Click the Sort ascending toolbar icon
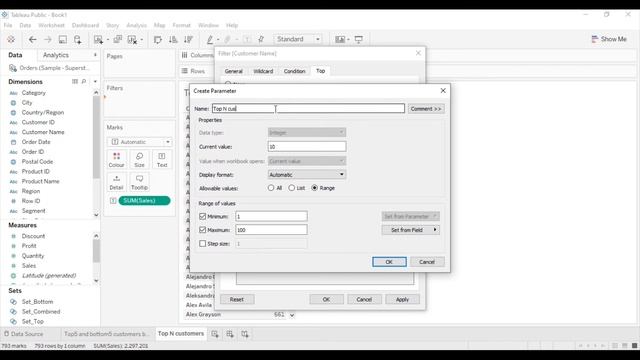Image resolution: width=640 pixels, height=360 pixels. (x=173, y=39)
